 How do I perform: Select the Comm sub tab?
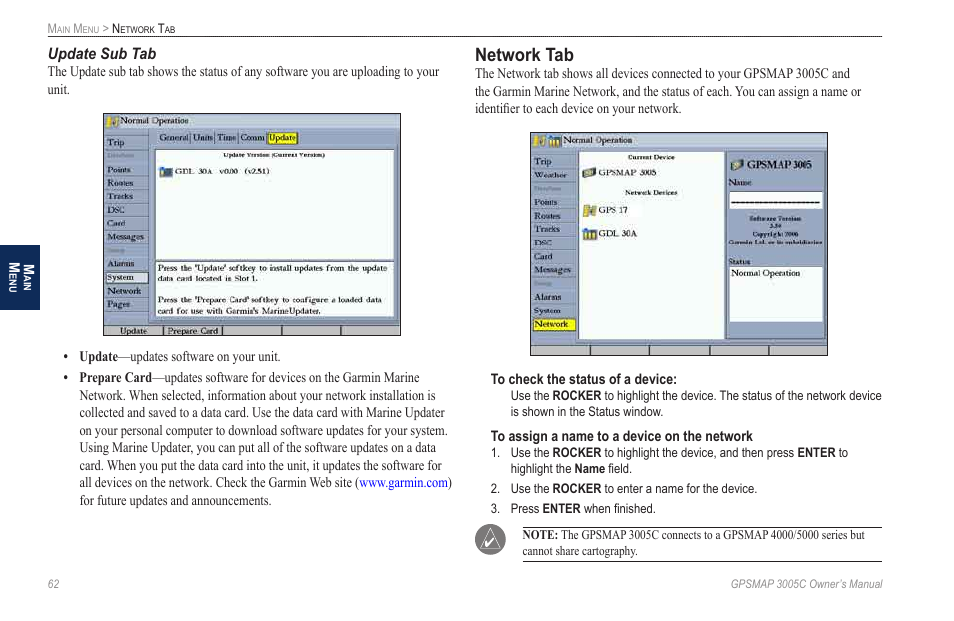(x=252, y=138)
